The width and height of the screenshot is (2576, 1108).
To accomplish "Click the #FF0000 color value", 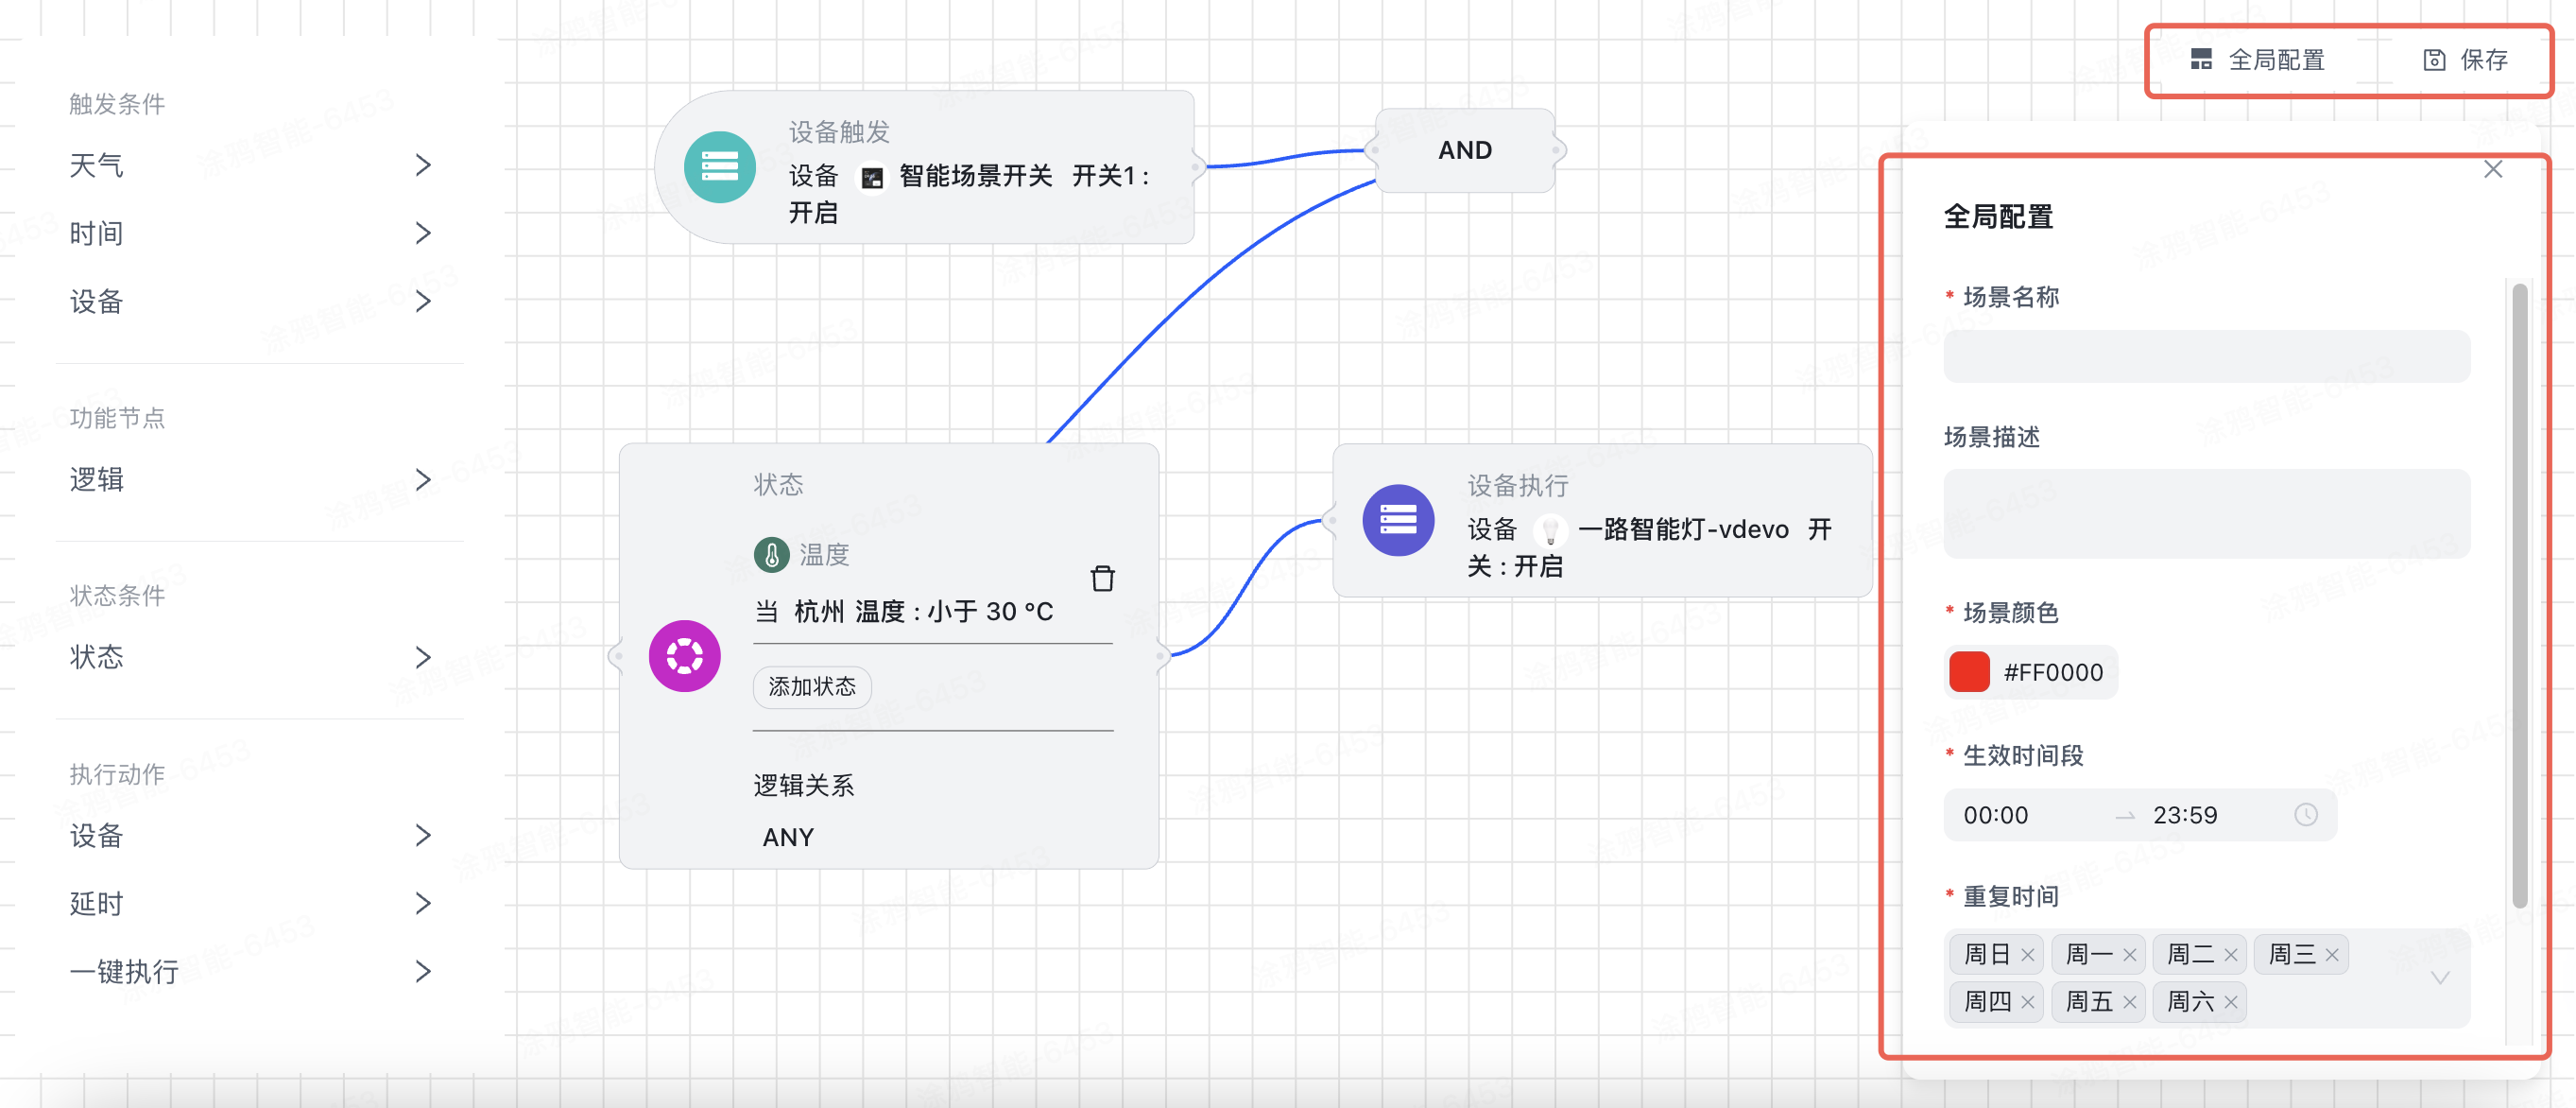I will [x=2053, y=672].
